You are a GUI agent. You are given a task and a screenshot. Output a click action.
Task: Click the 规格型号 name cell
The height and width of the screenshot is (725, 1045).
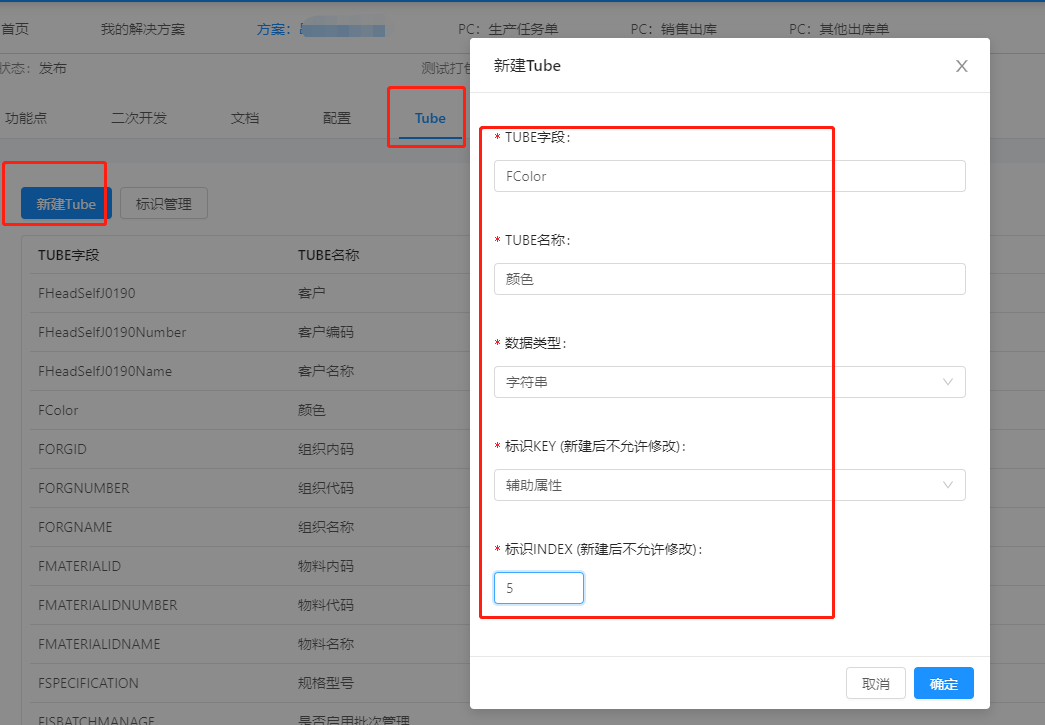(x=326, y=683)
